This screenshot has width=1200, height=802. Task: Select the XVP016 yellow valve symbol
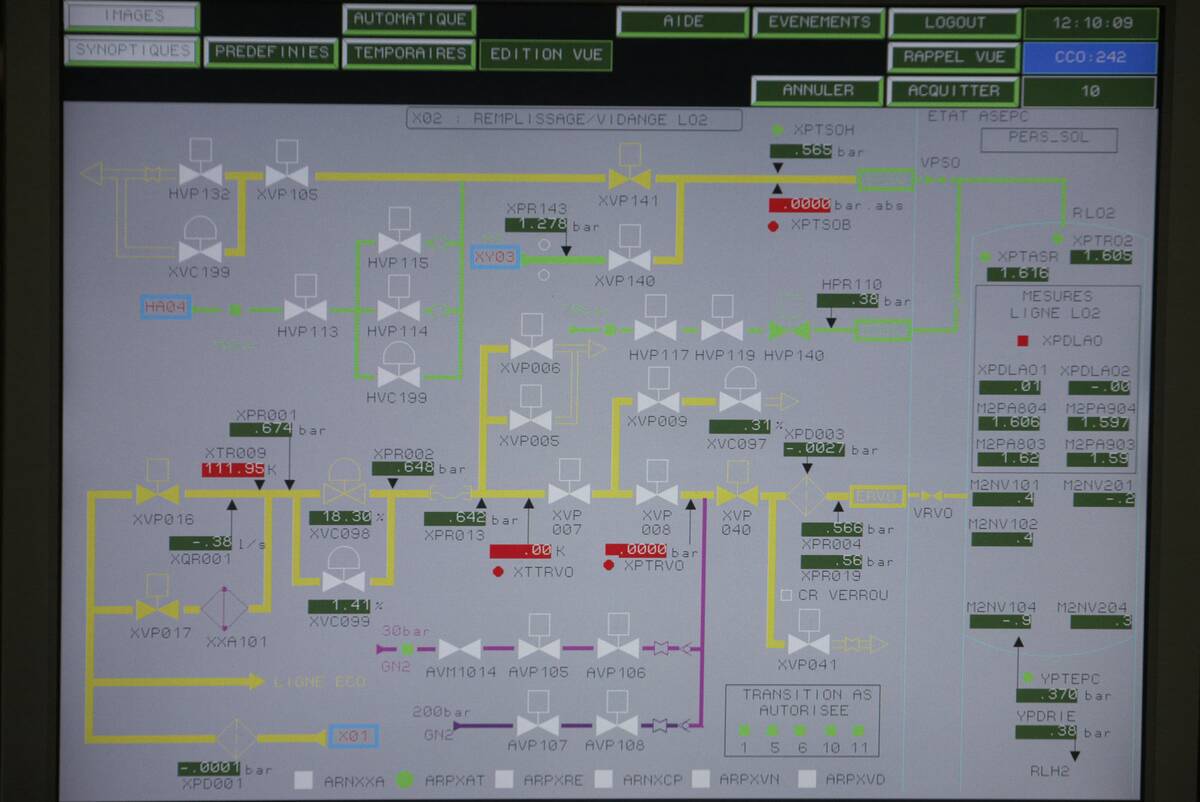coord(157,493)
